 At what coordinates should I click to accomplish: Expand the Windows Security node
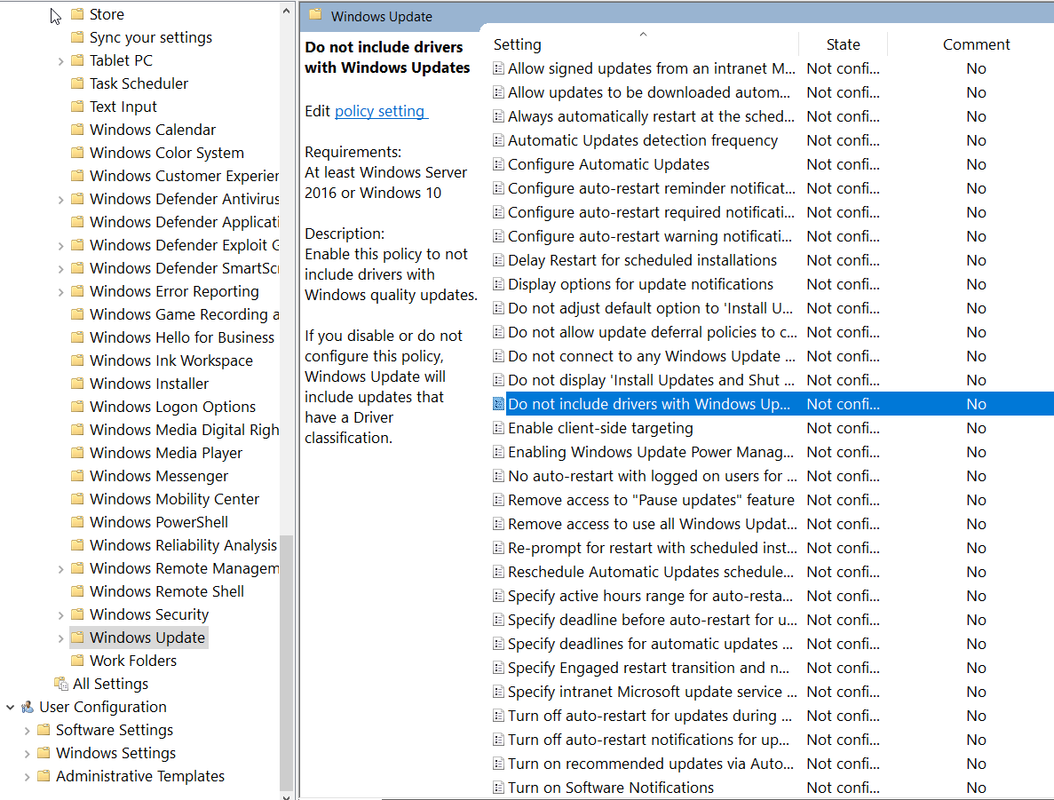click(60, 615)
